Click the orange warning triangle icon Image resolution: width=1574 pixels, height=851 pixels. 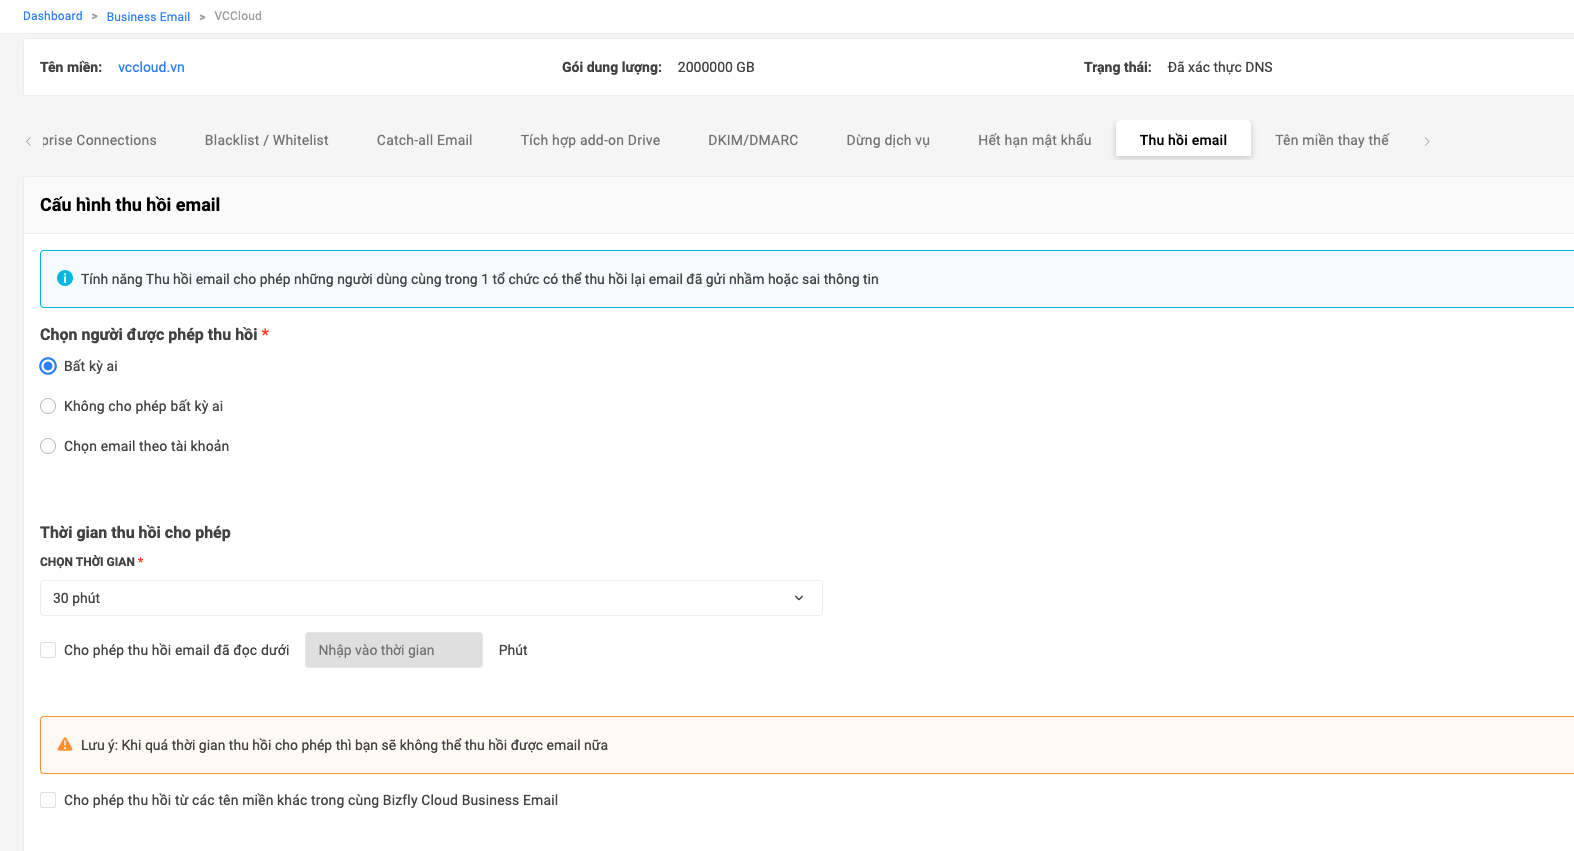pyautogui.click(x=65, y=745)
